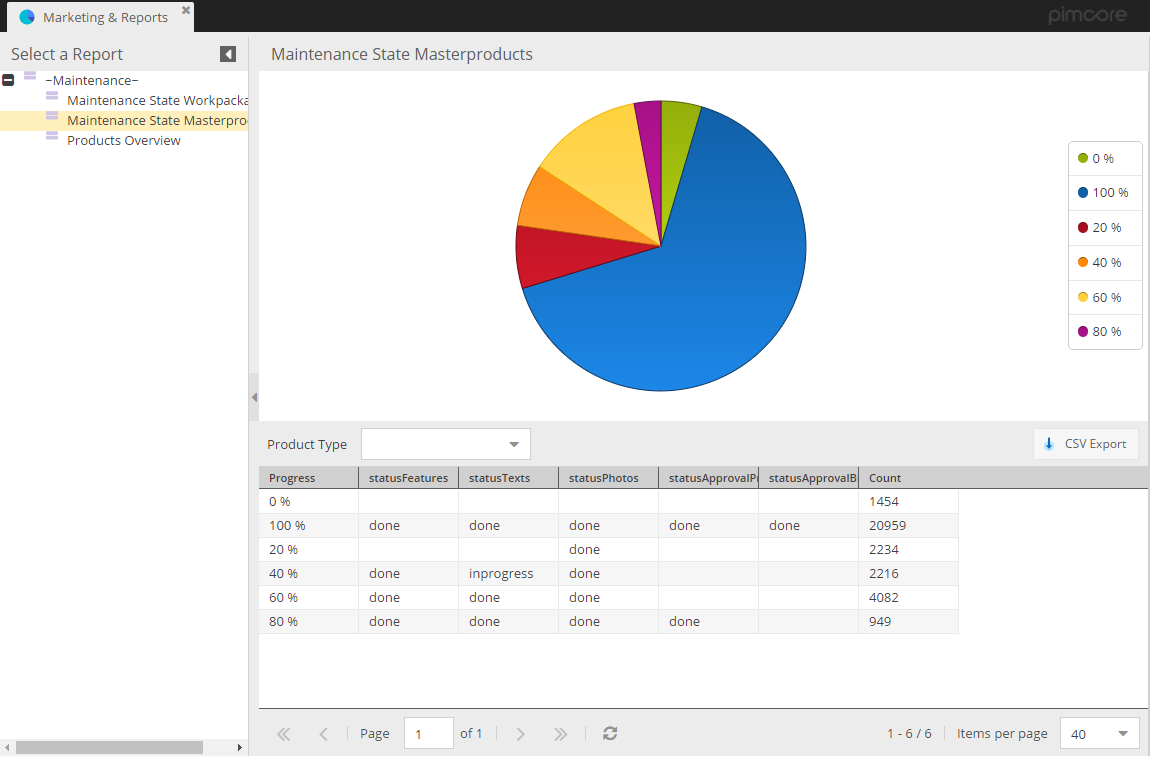This screenshot has width=1150, height=757.
Task: Click the page number input field
Action: coord(428,733)
